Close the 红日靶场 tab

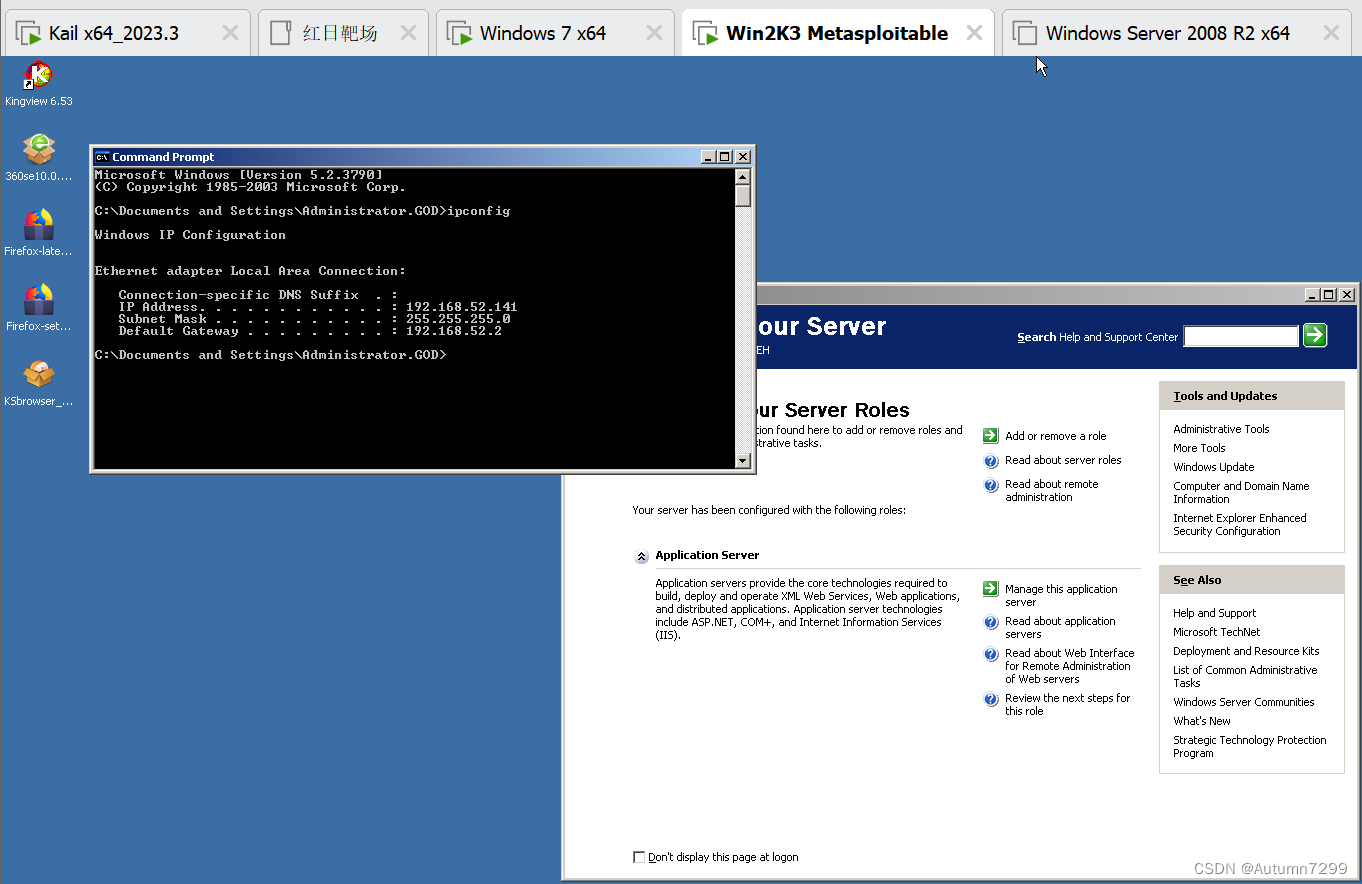point(408,33)
